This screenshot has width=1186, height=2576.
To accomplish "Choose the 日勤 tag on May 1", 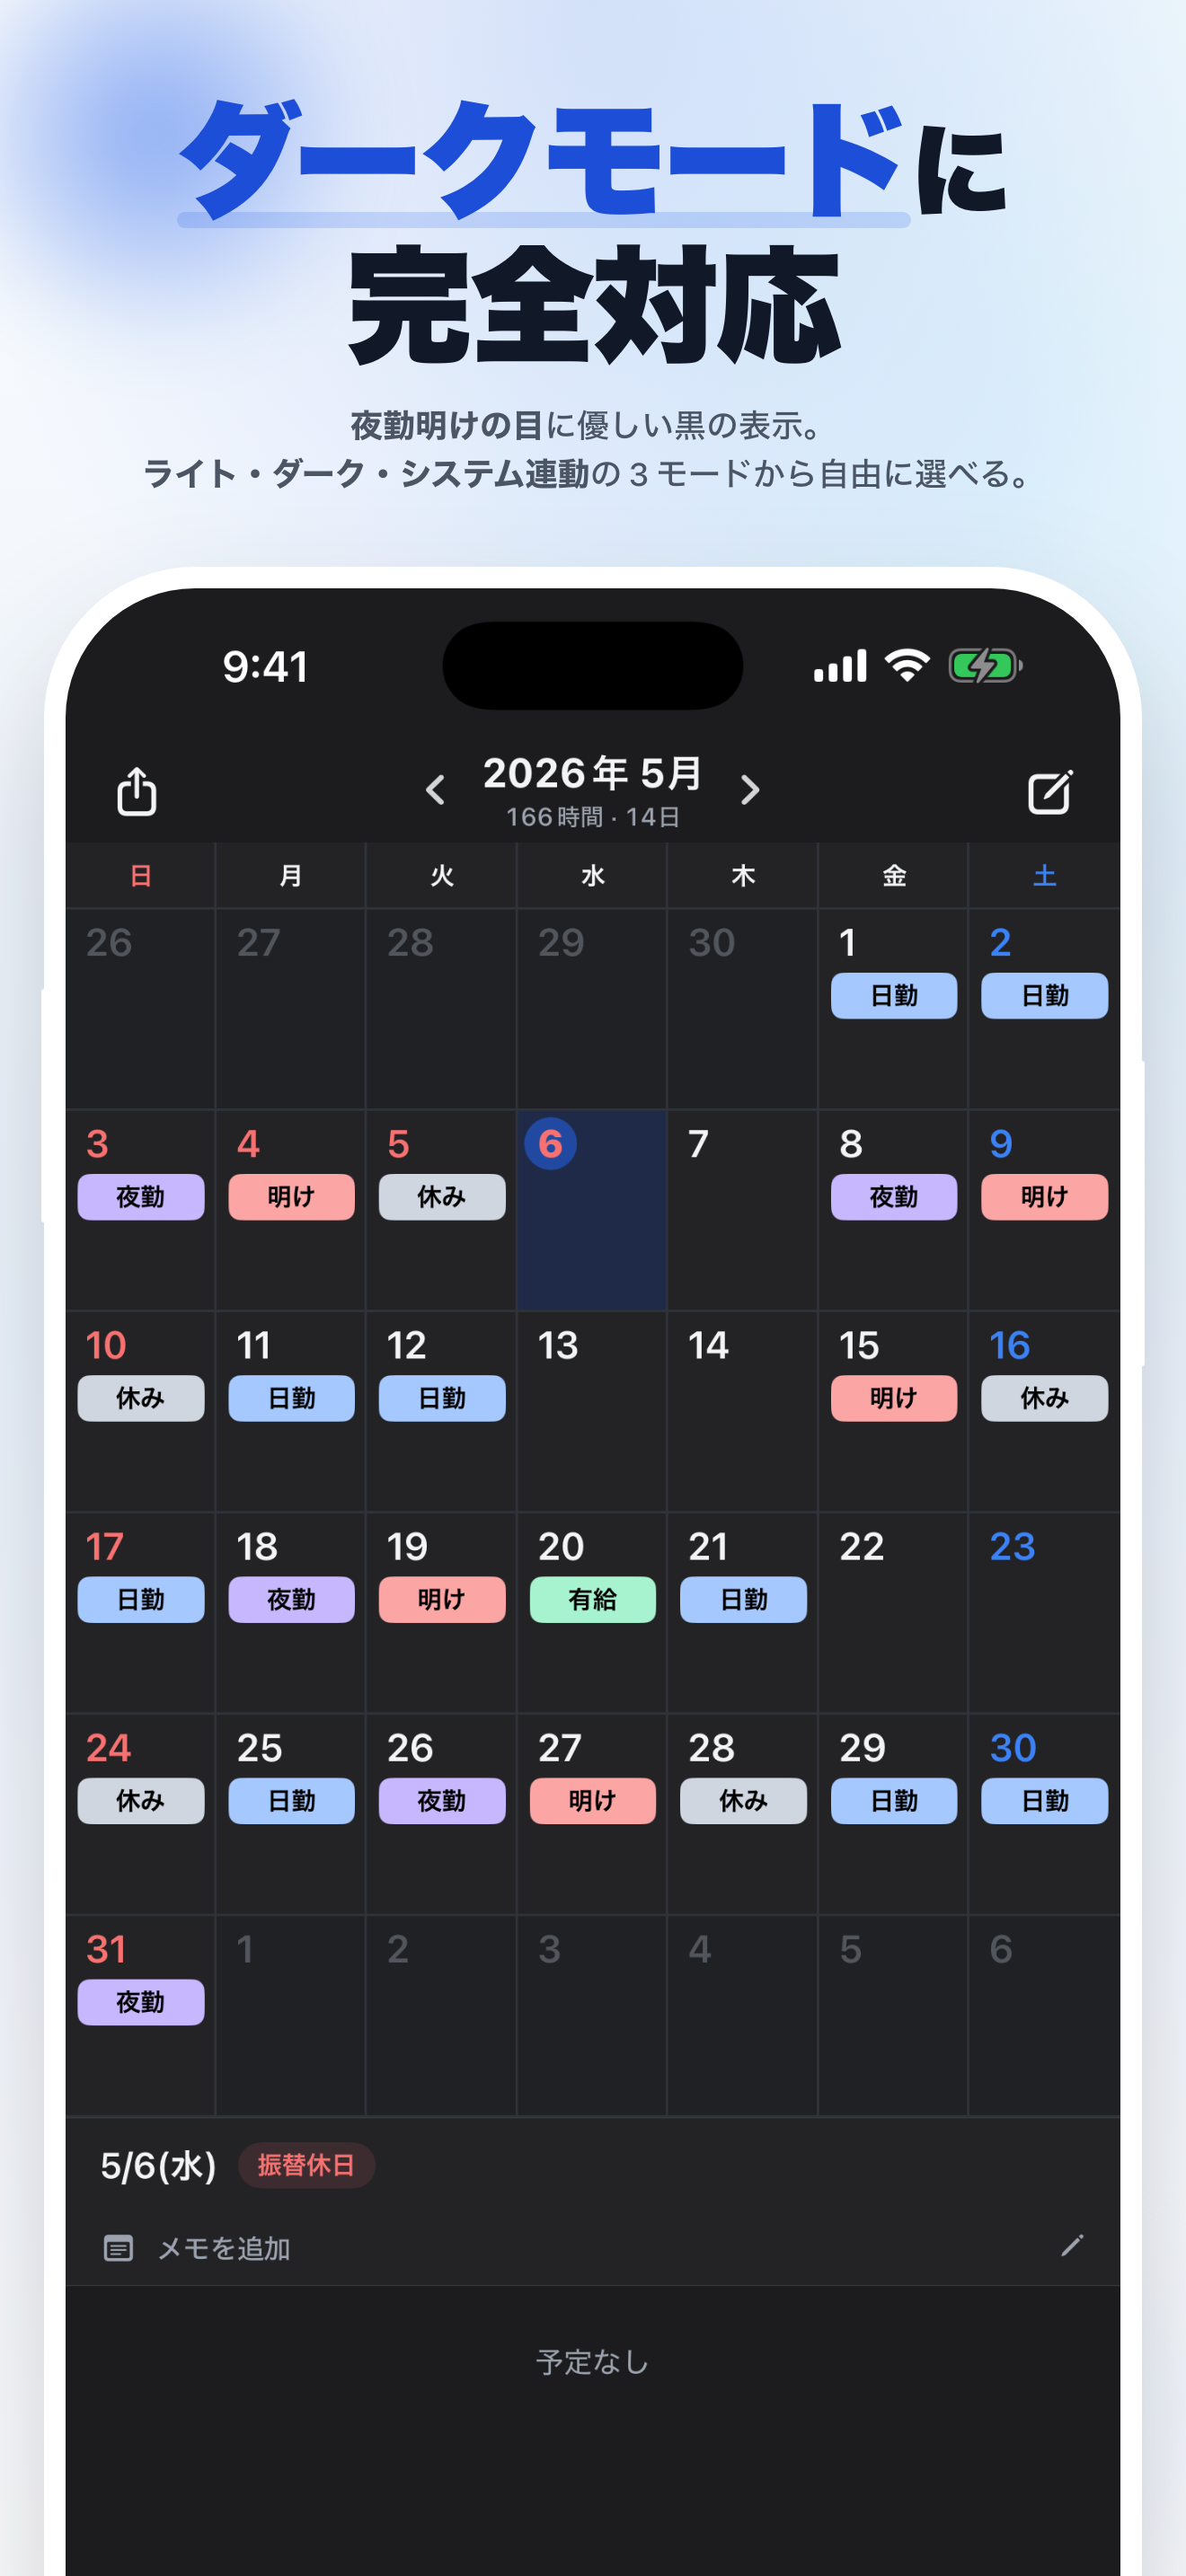I will coord(894,995).
